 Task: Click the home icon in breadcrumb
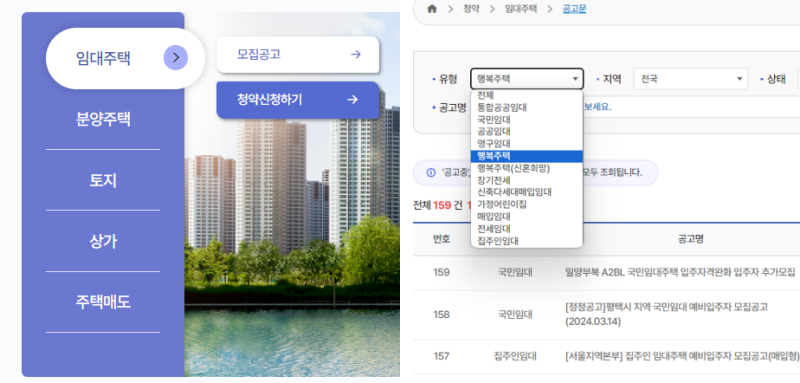point(432,9)
